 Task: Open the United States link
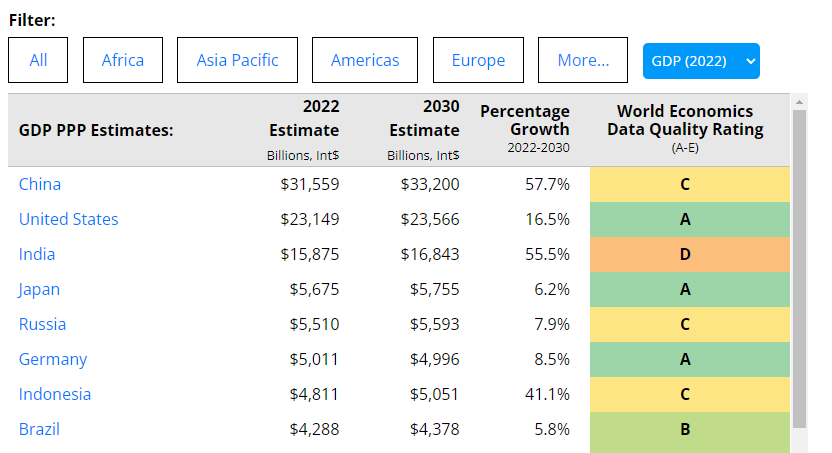click(68, 219)
